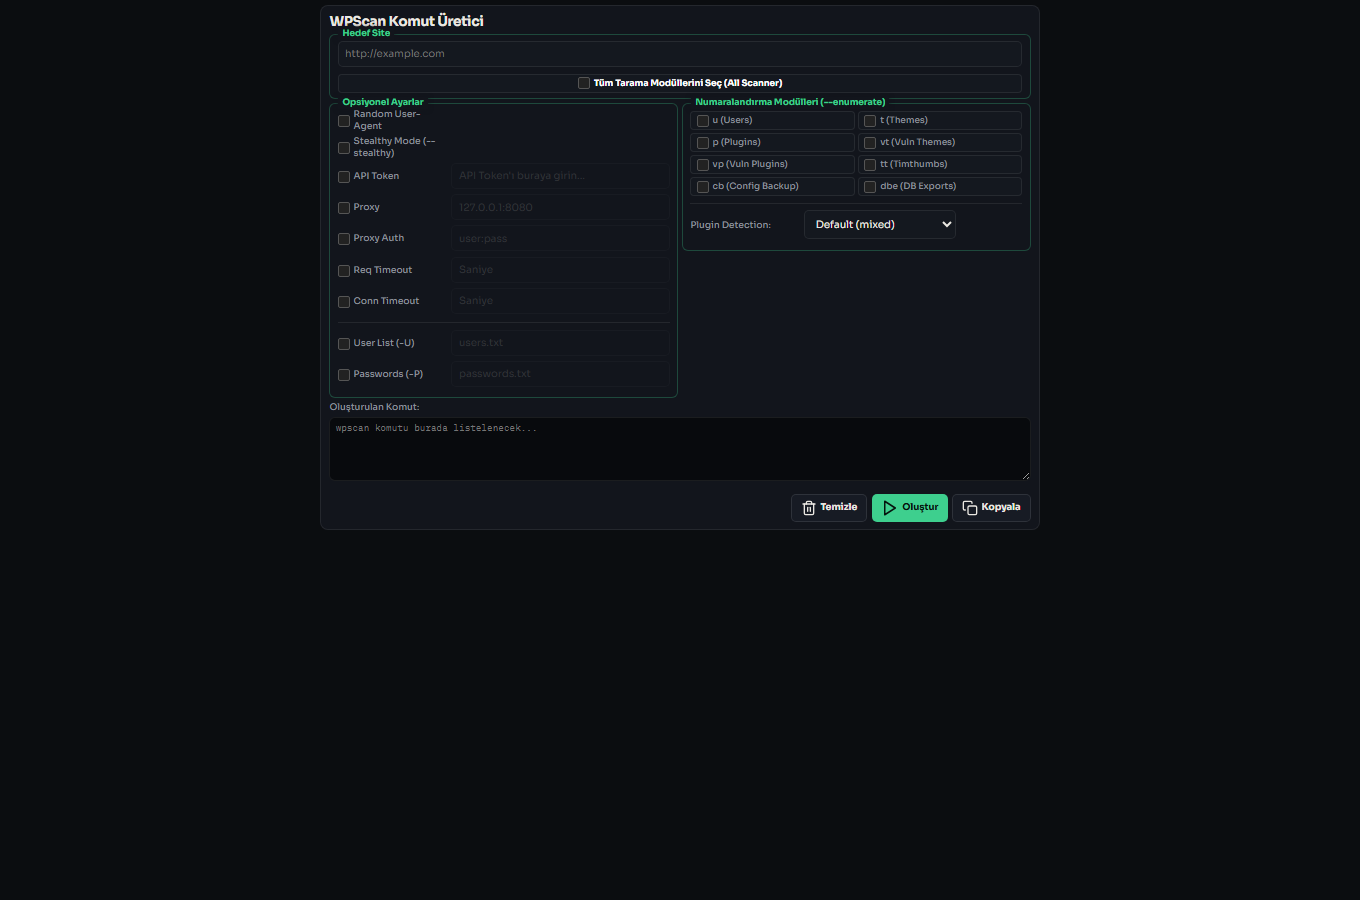
Task: Select the vt (Vuln Themes) checkbox
Action: 870,143
